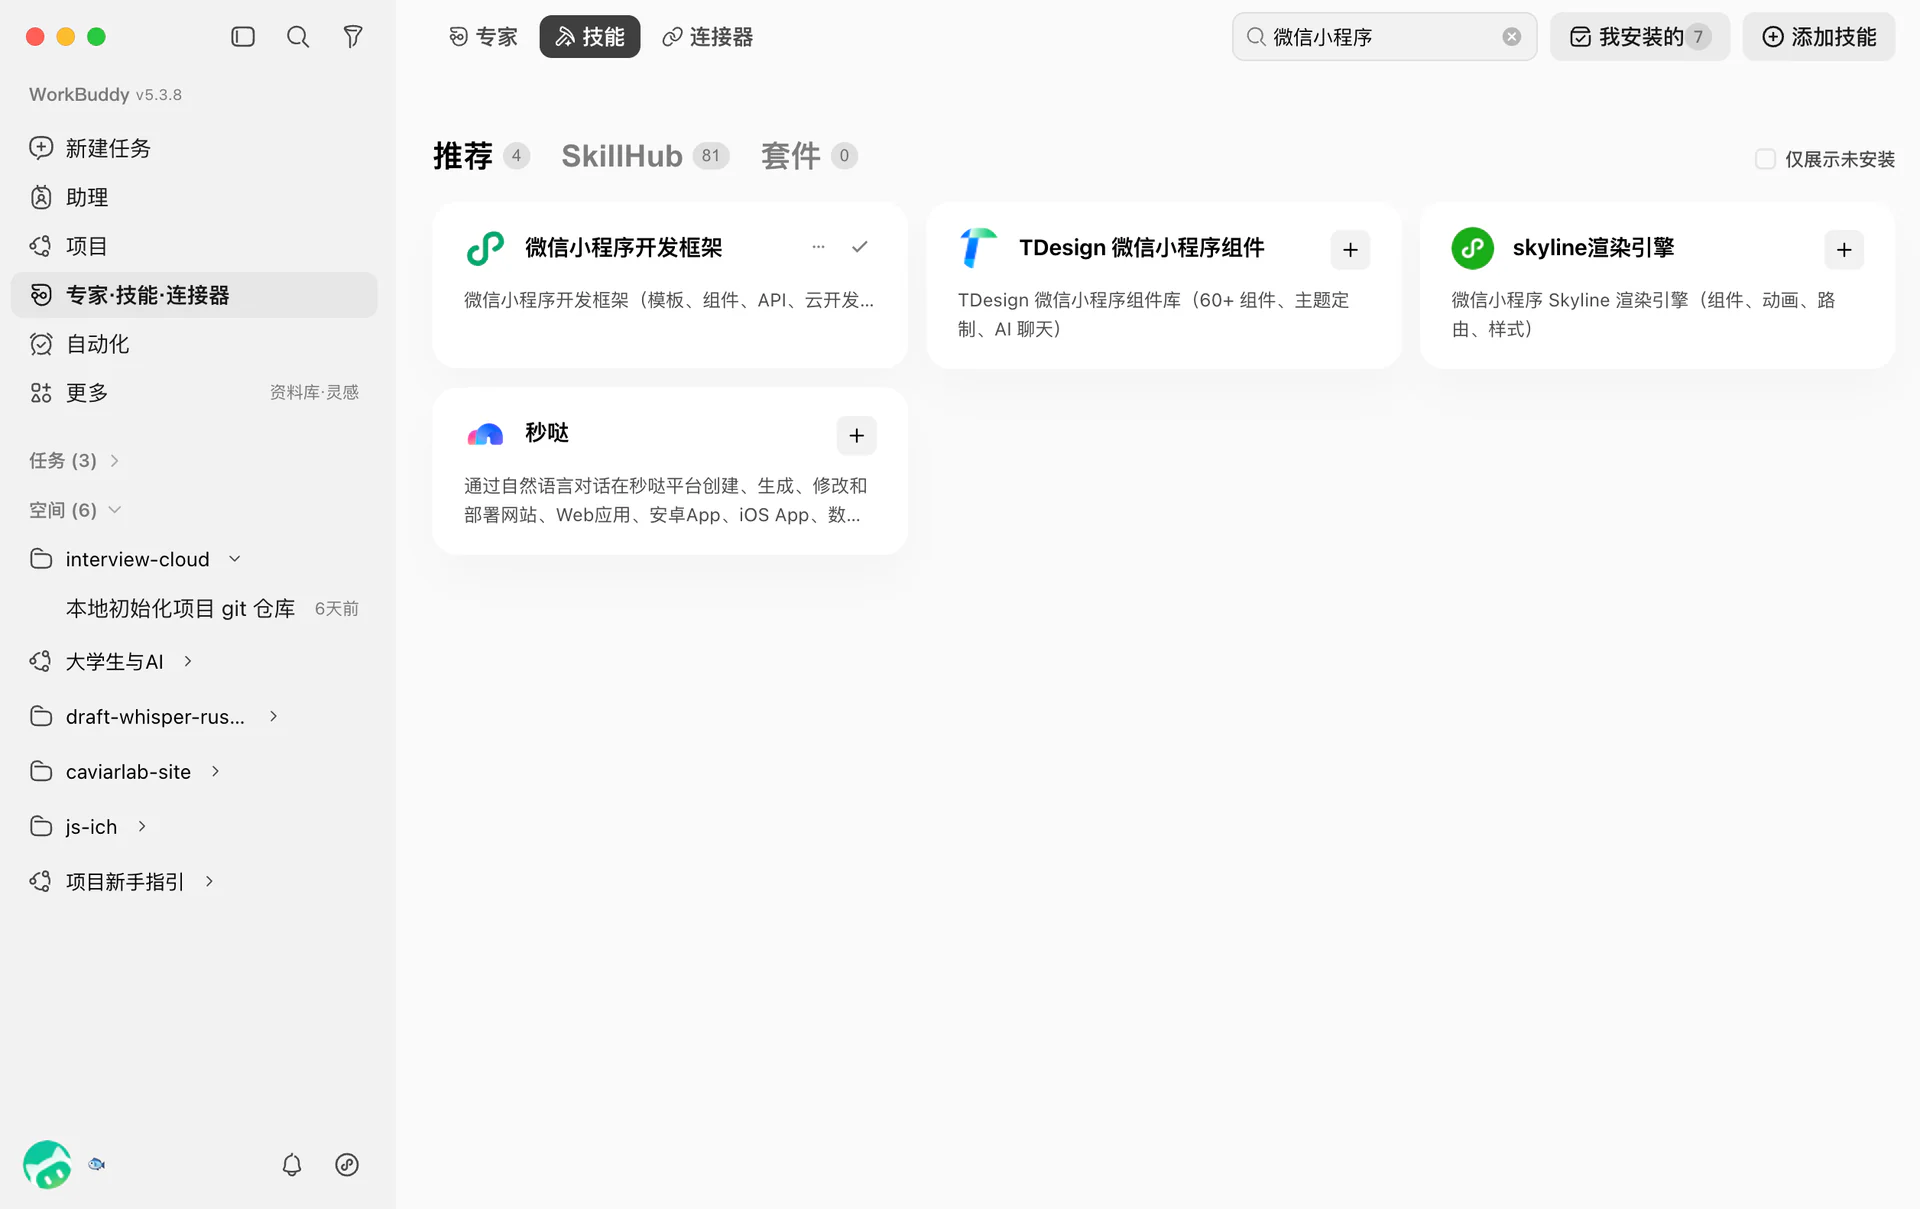
Task: Open the 秒哒 skill card description
Action: 666,500
